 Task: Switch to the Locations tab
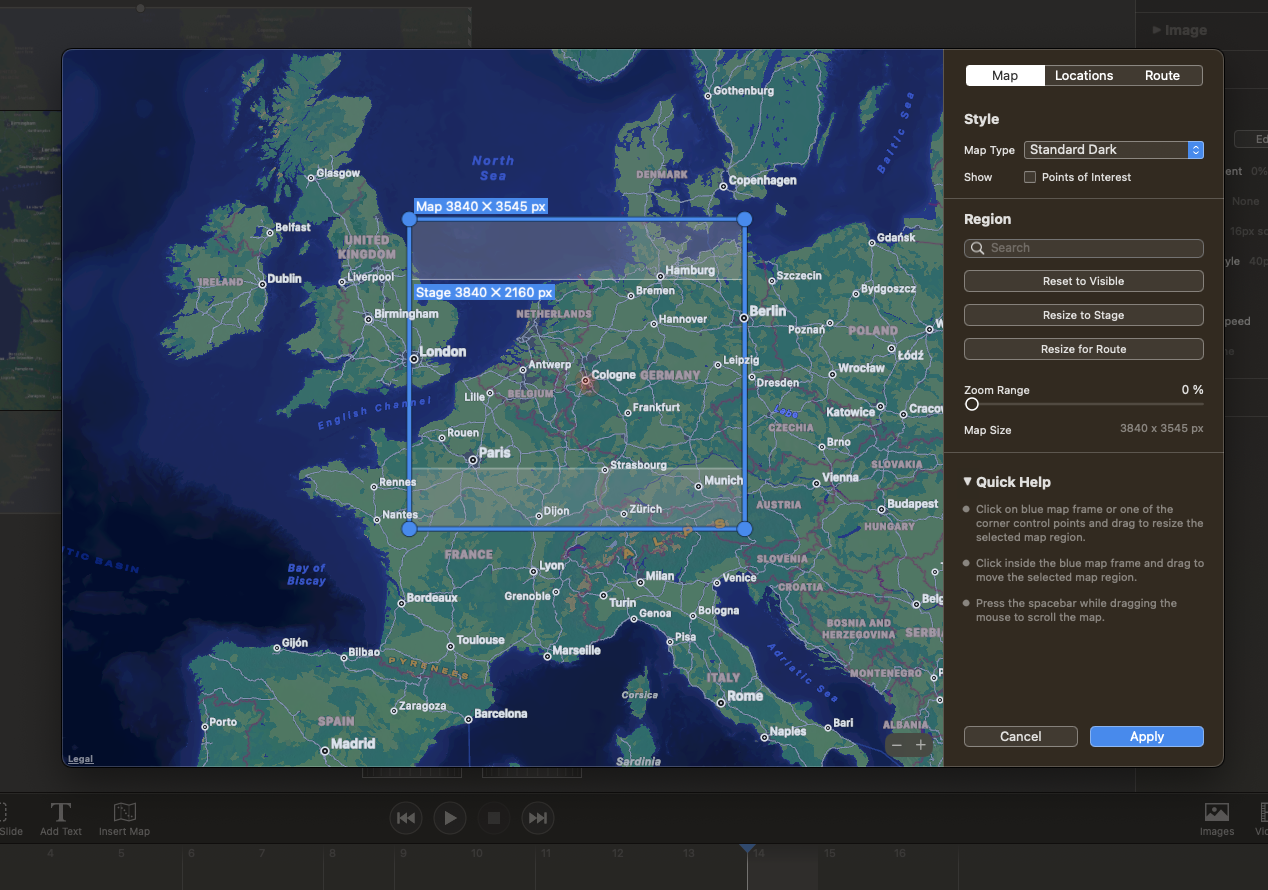1084,75
